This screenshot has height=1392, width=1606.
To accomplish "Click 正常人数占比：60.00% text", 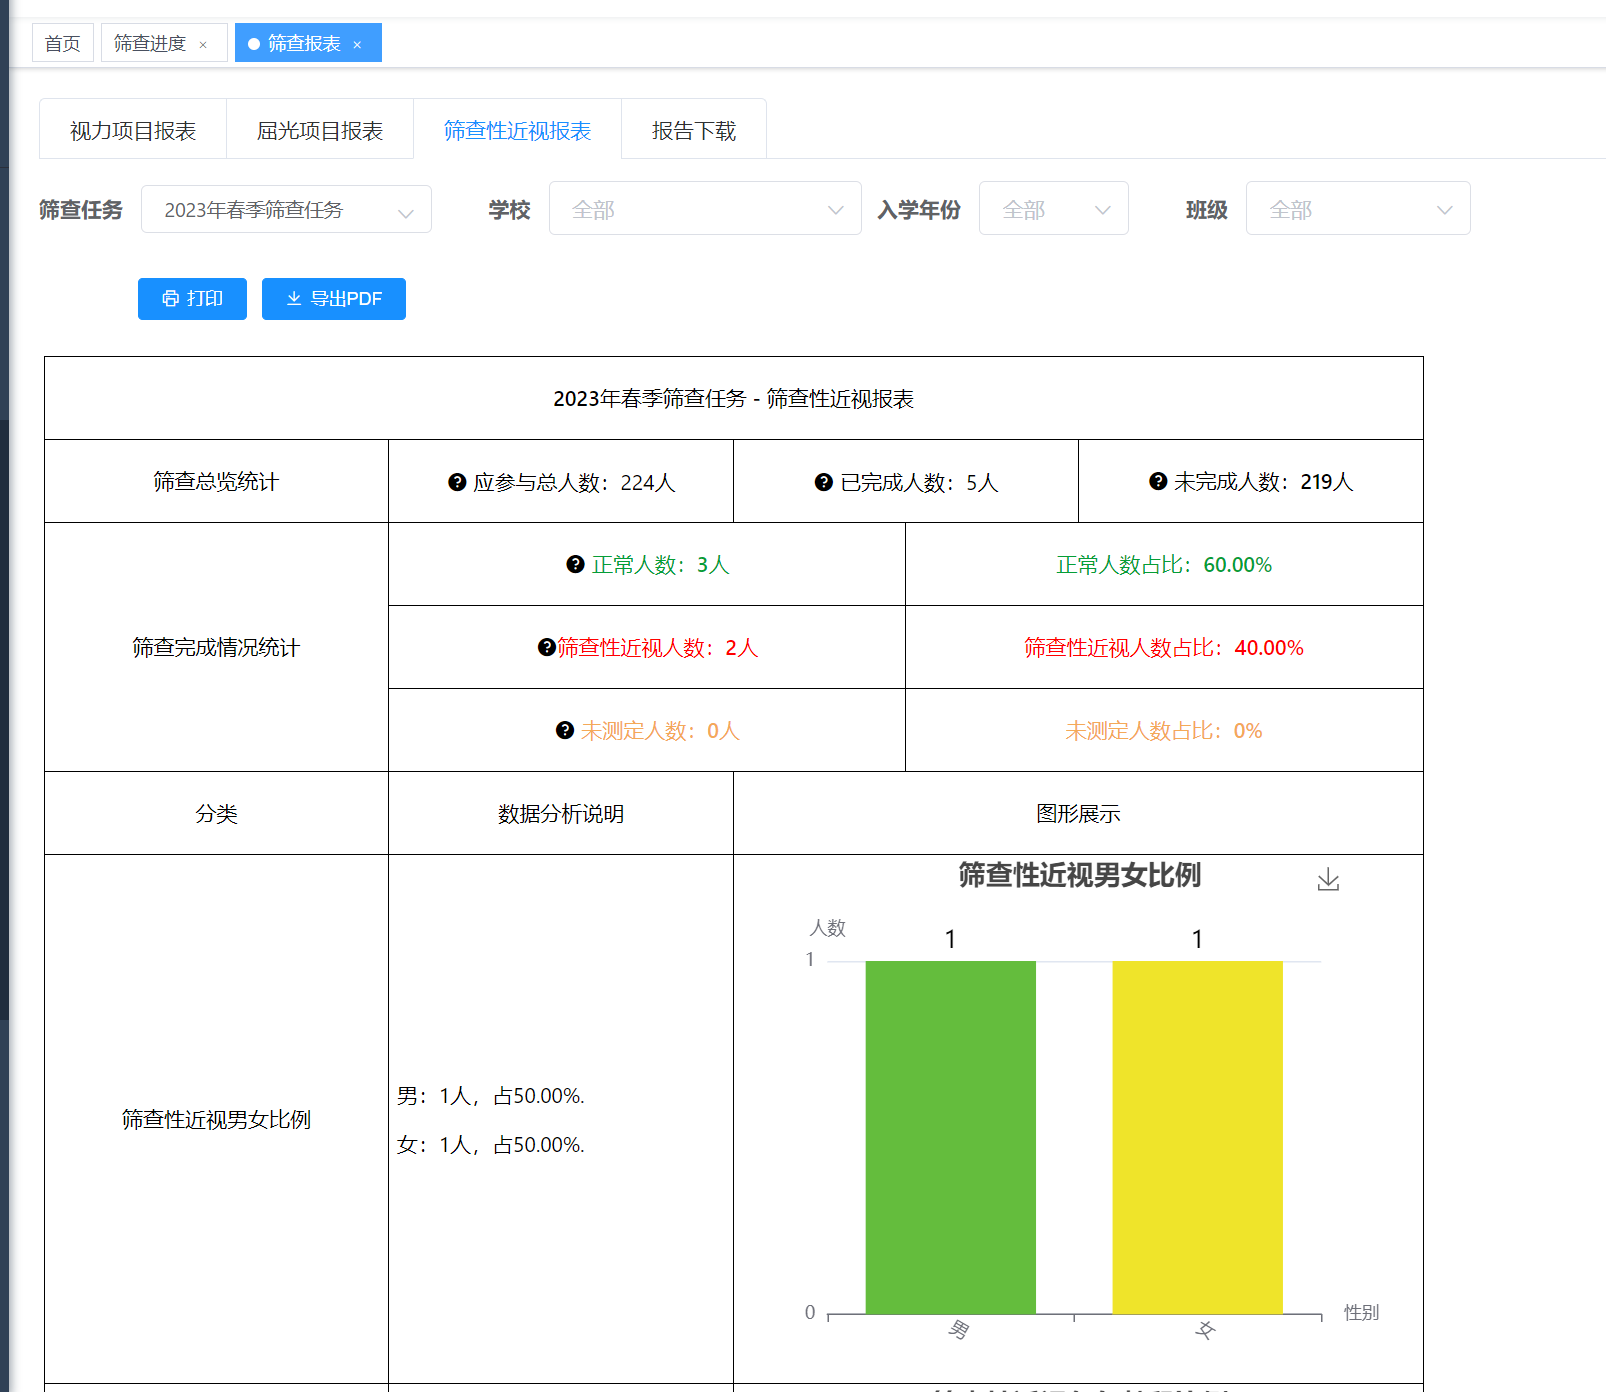I will point(1164,564).
